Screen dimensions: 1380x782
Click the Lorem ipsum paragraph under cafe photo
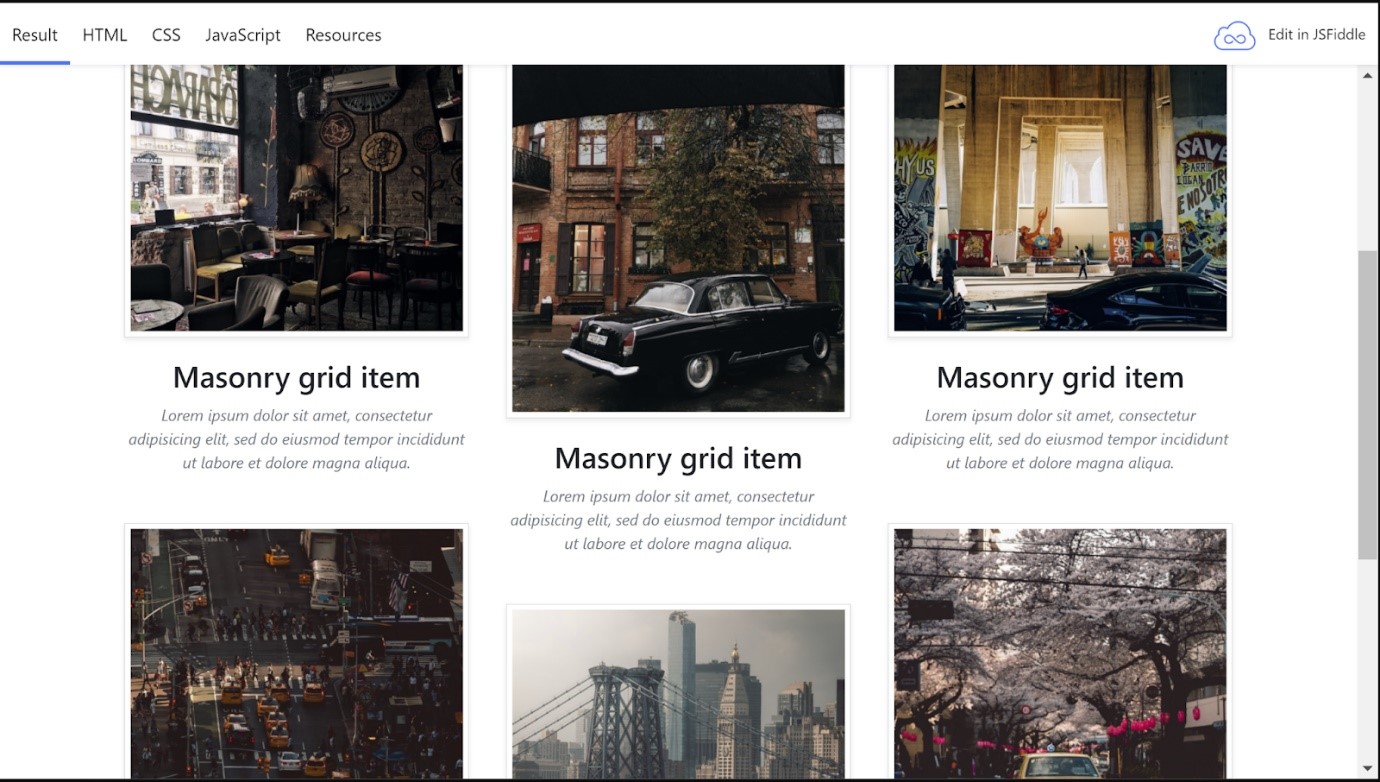click(297, 439)
